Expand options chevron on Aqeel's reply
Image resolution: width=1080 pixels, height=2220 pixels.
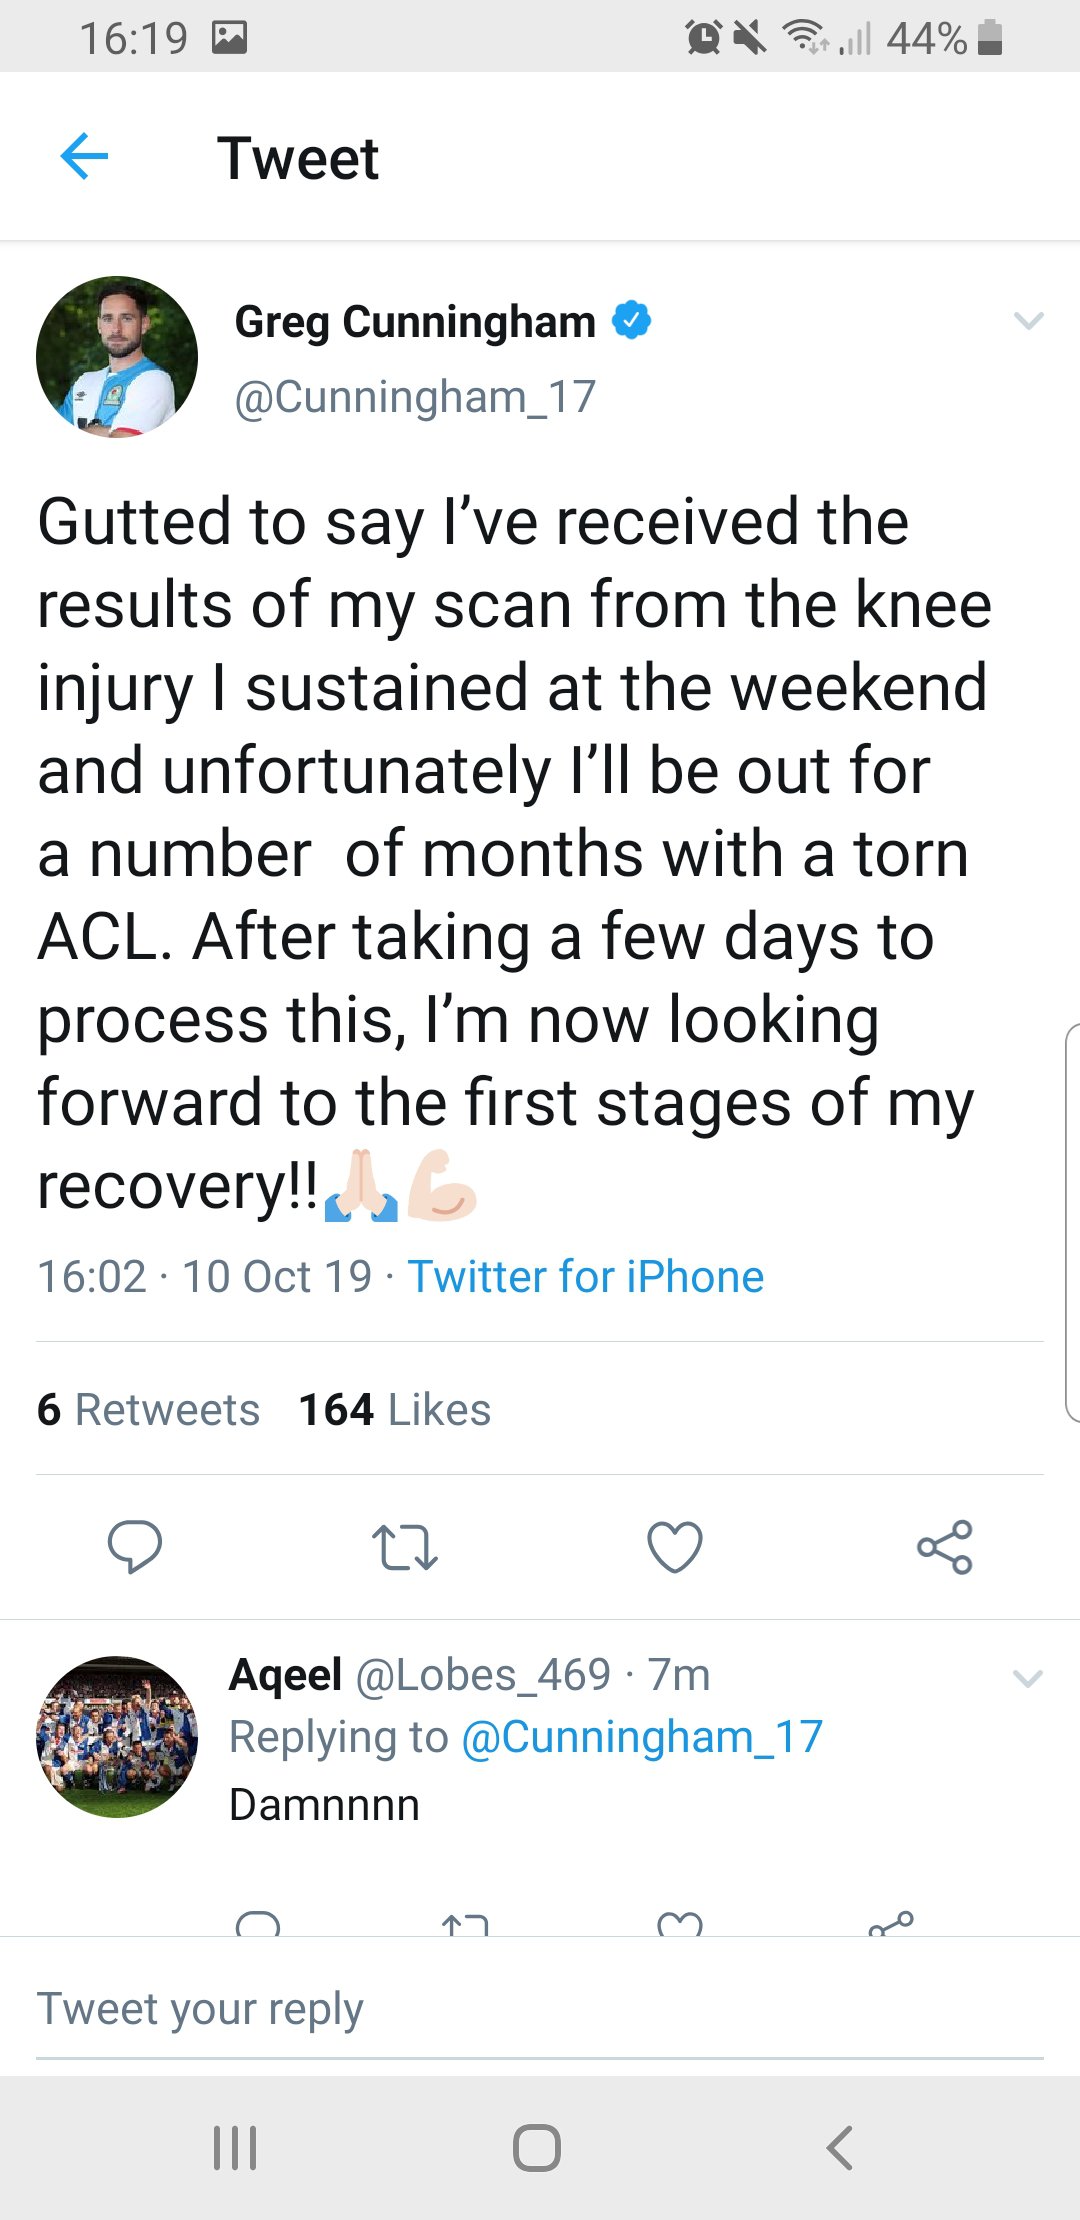point(1028,1677)
